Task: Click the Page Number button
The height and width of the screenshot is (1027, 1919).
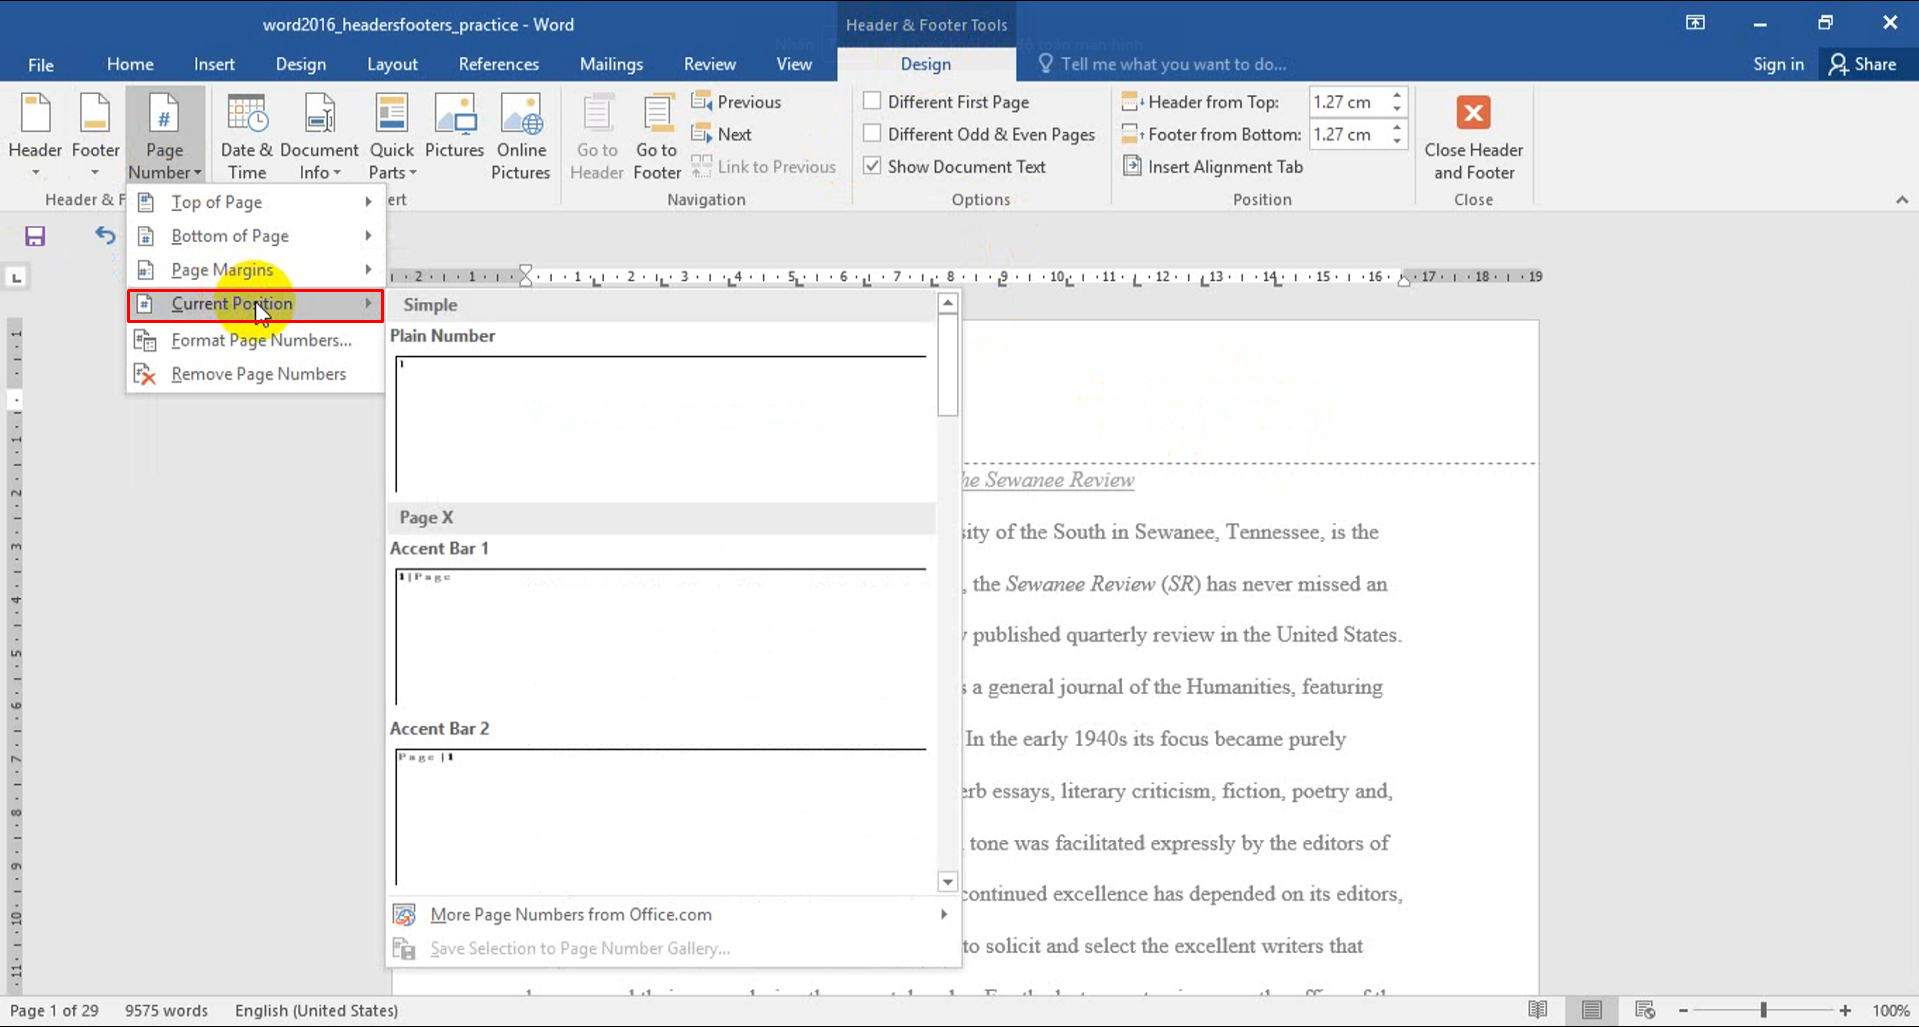Action: pyautogui.click(x=165, y=135)
